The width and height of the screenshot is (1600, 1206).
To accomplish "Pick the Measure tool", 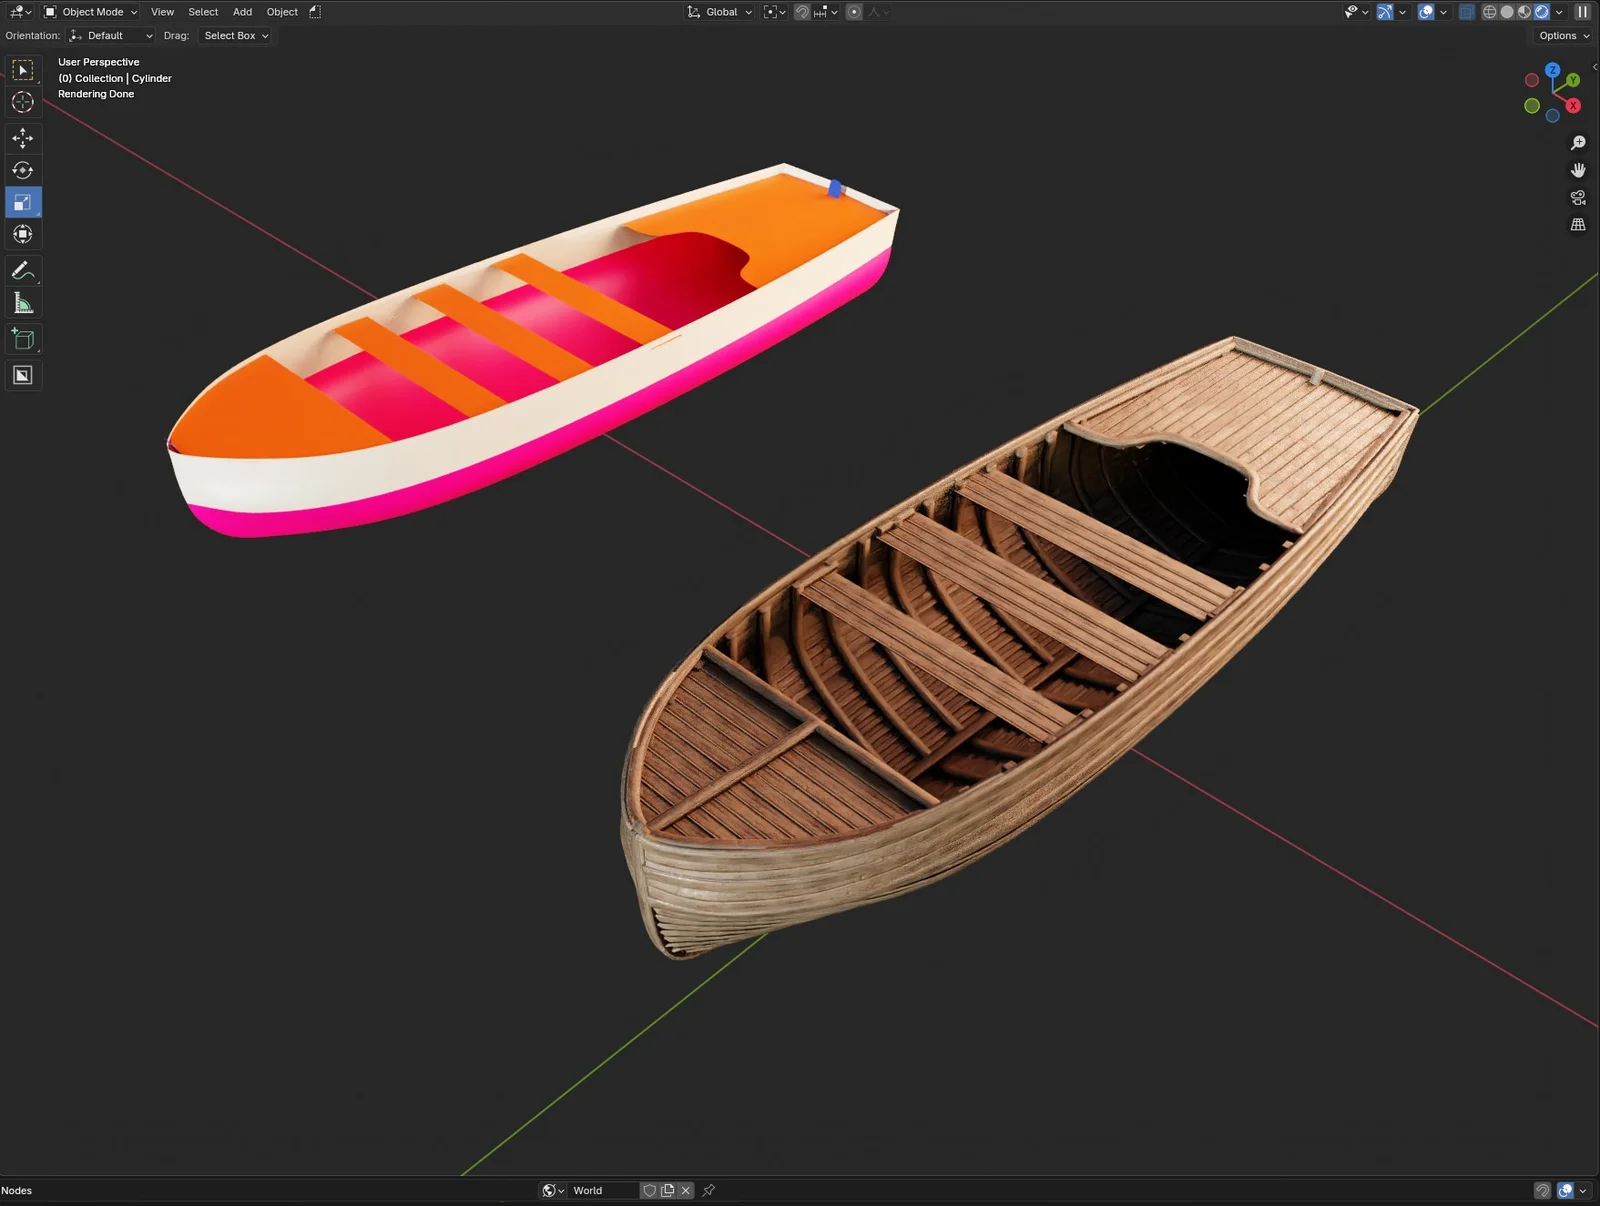I will click(22, 302).
